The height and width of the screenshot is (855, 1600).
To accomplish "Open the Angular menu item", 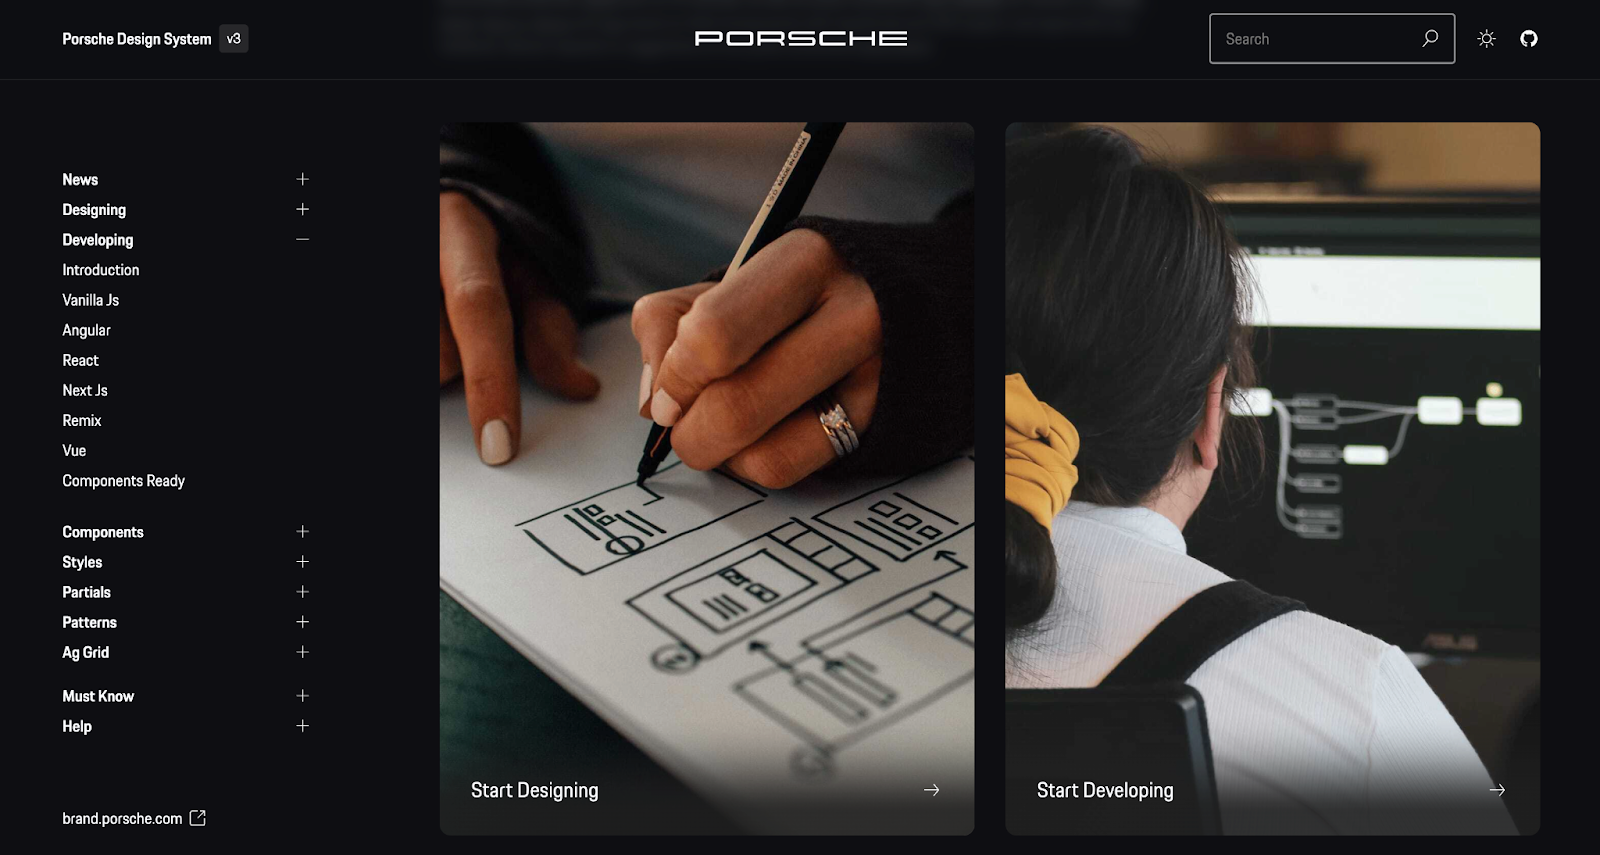I will pyautogui.click(x=86, y=330).
